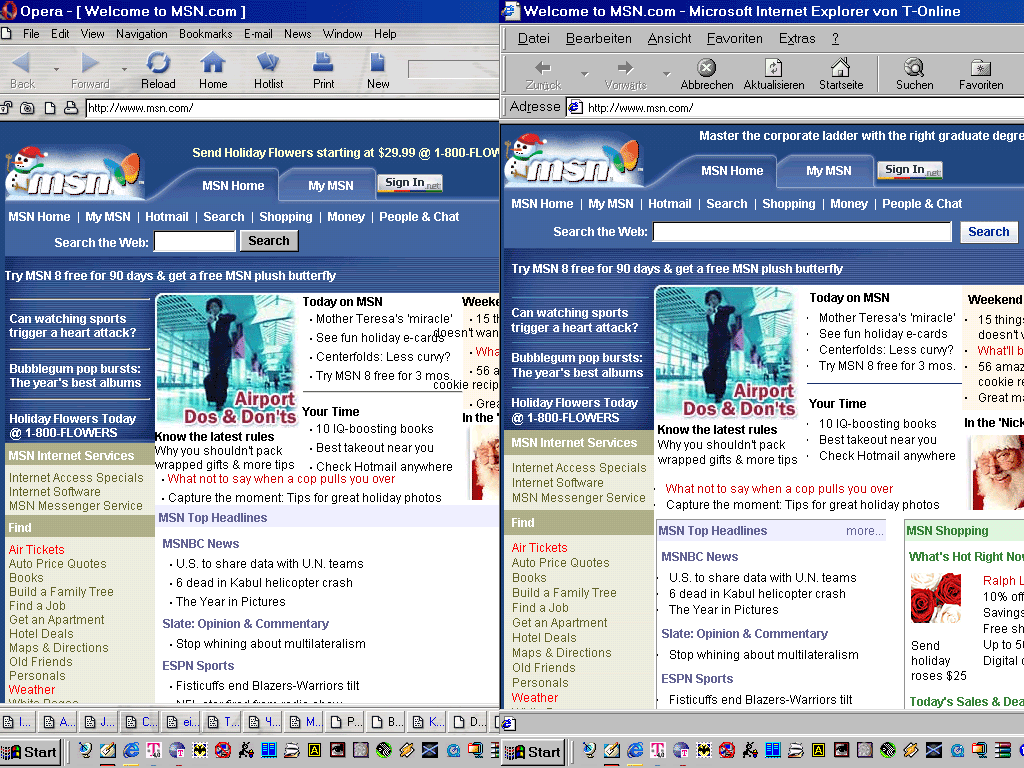
Task: Click People & Chat in the Opera page
Action: (x=419, y=217)
